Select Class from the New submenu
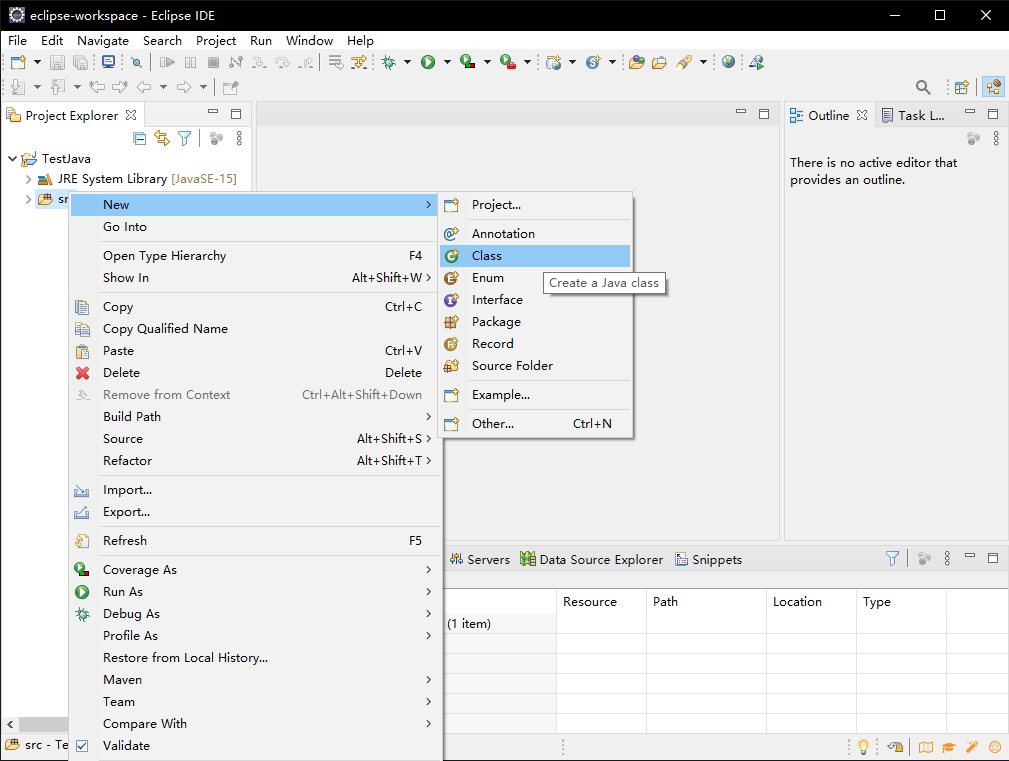 pyautogui.click(x=535, y=256)
